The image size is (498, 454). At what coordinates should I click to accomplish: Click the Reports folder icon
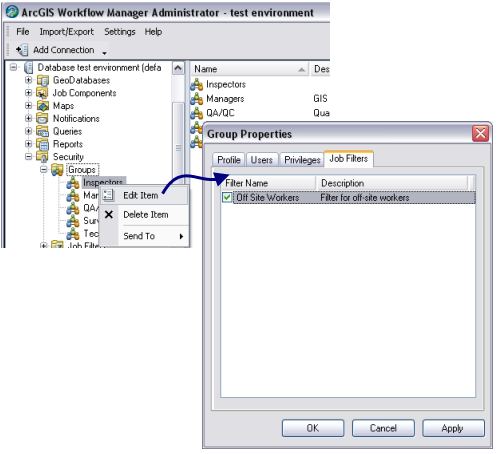click(x=43, y=144)
